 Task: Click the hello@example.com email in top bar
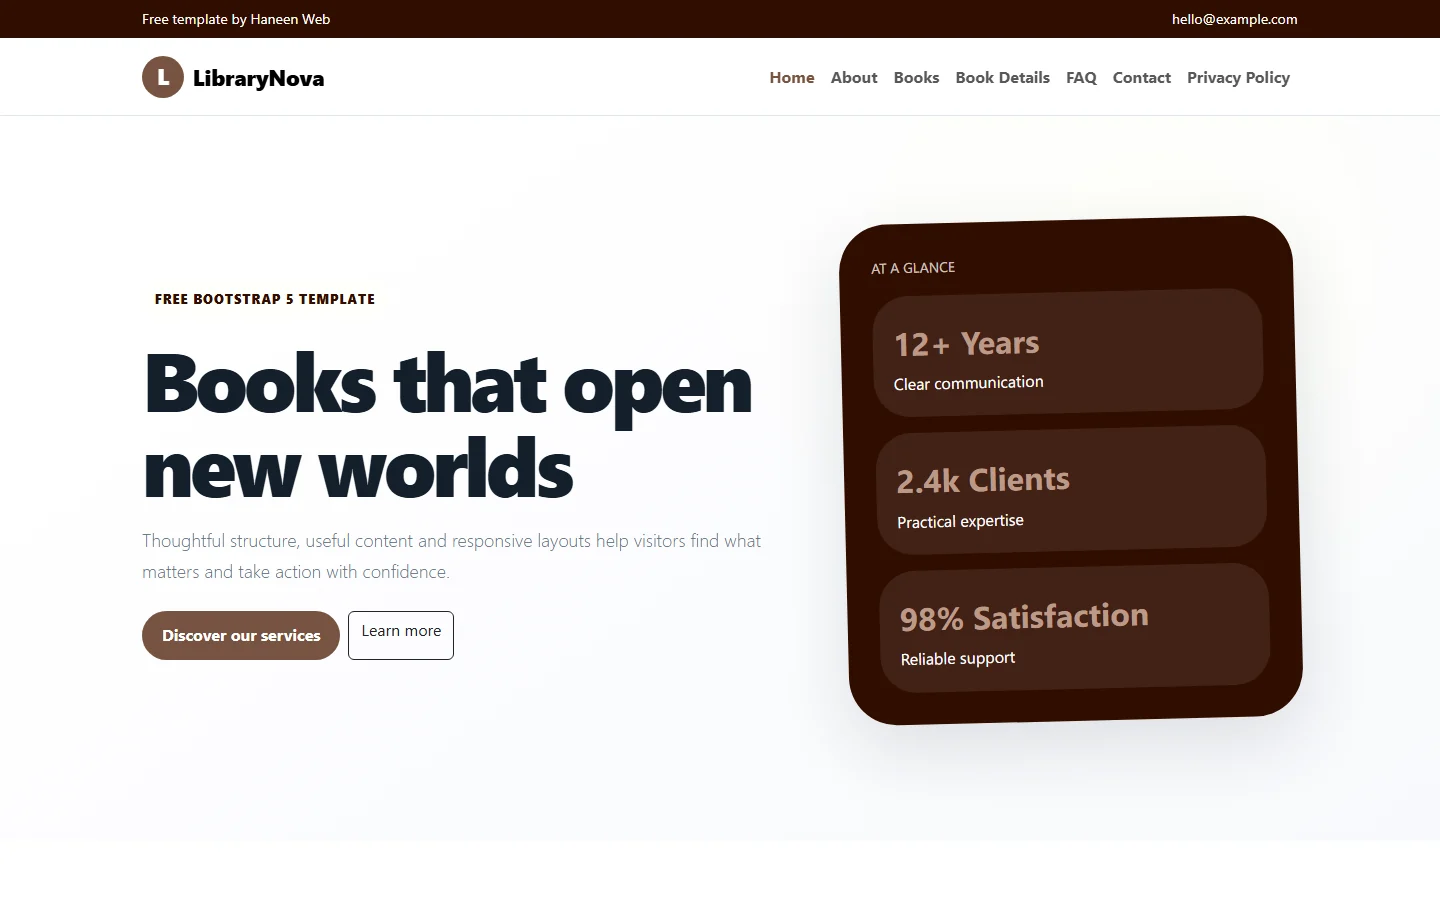[x=1234, y=19]
